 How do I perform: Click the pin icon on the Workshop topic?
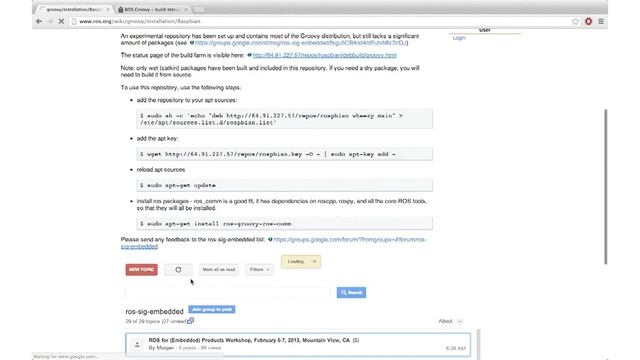click(137, 344)
